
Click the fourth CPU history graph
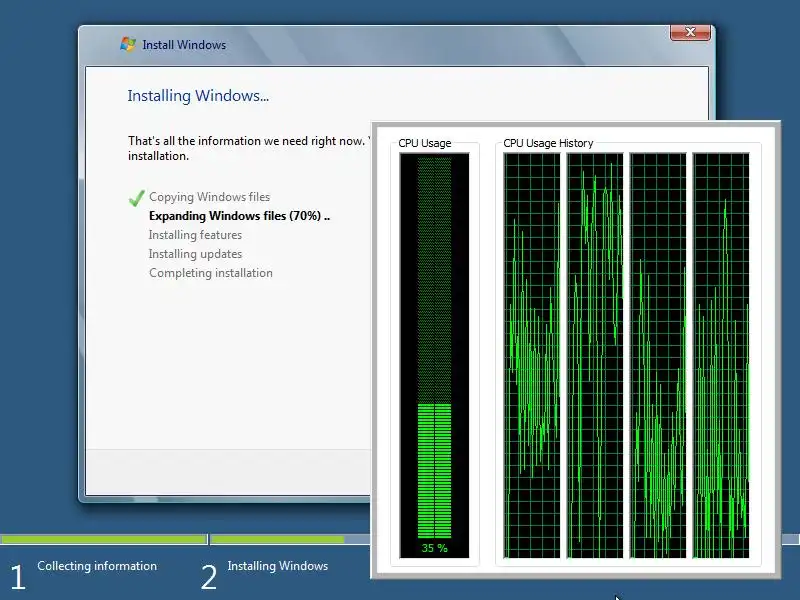721,356
